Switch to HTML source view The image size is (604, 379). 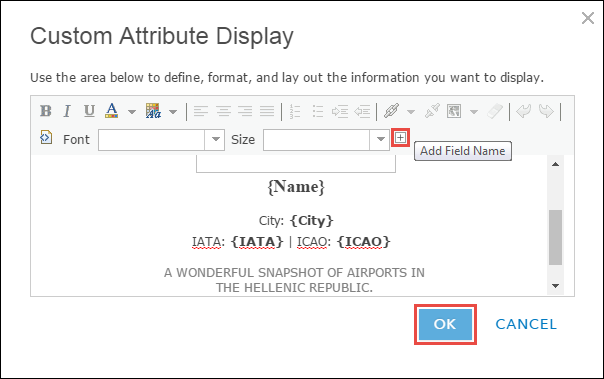tap(46, 137)
